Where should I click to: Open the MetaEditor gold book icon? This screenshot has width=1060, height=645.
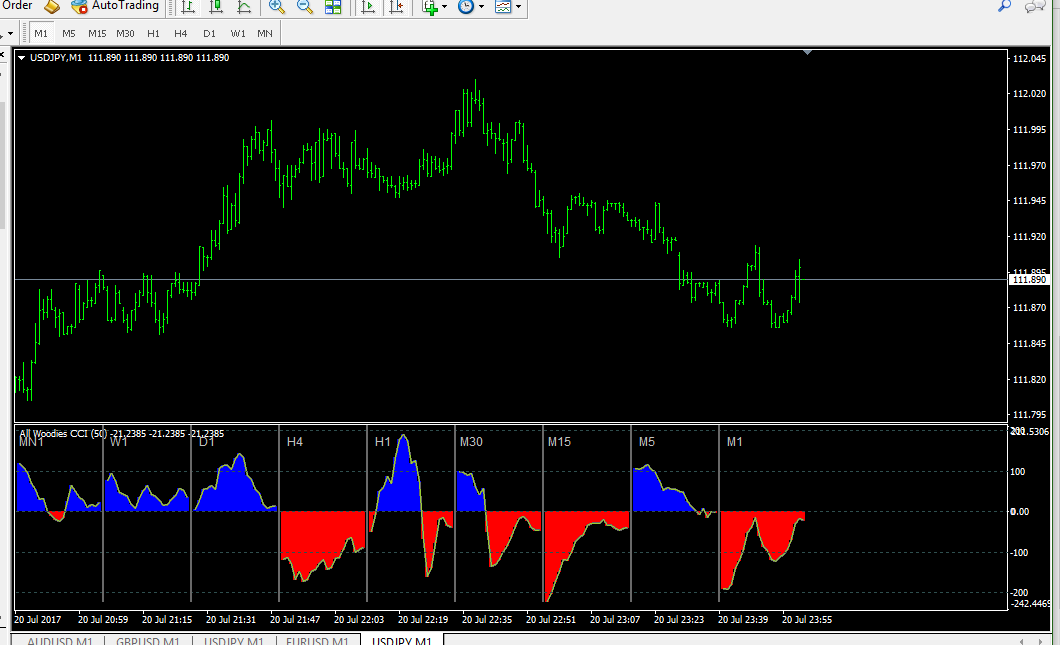(x=52, y=7)
